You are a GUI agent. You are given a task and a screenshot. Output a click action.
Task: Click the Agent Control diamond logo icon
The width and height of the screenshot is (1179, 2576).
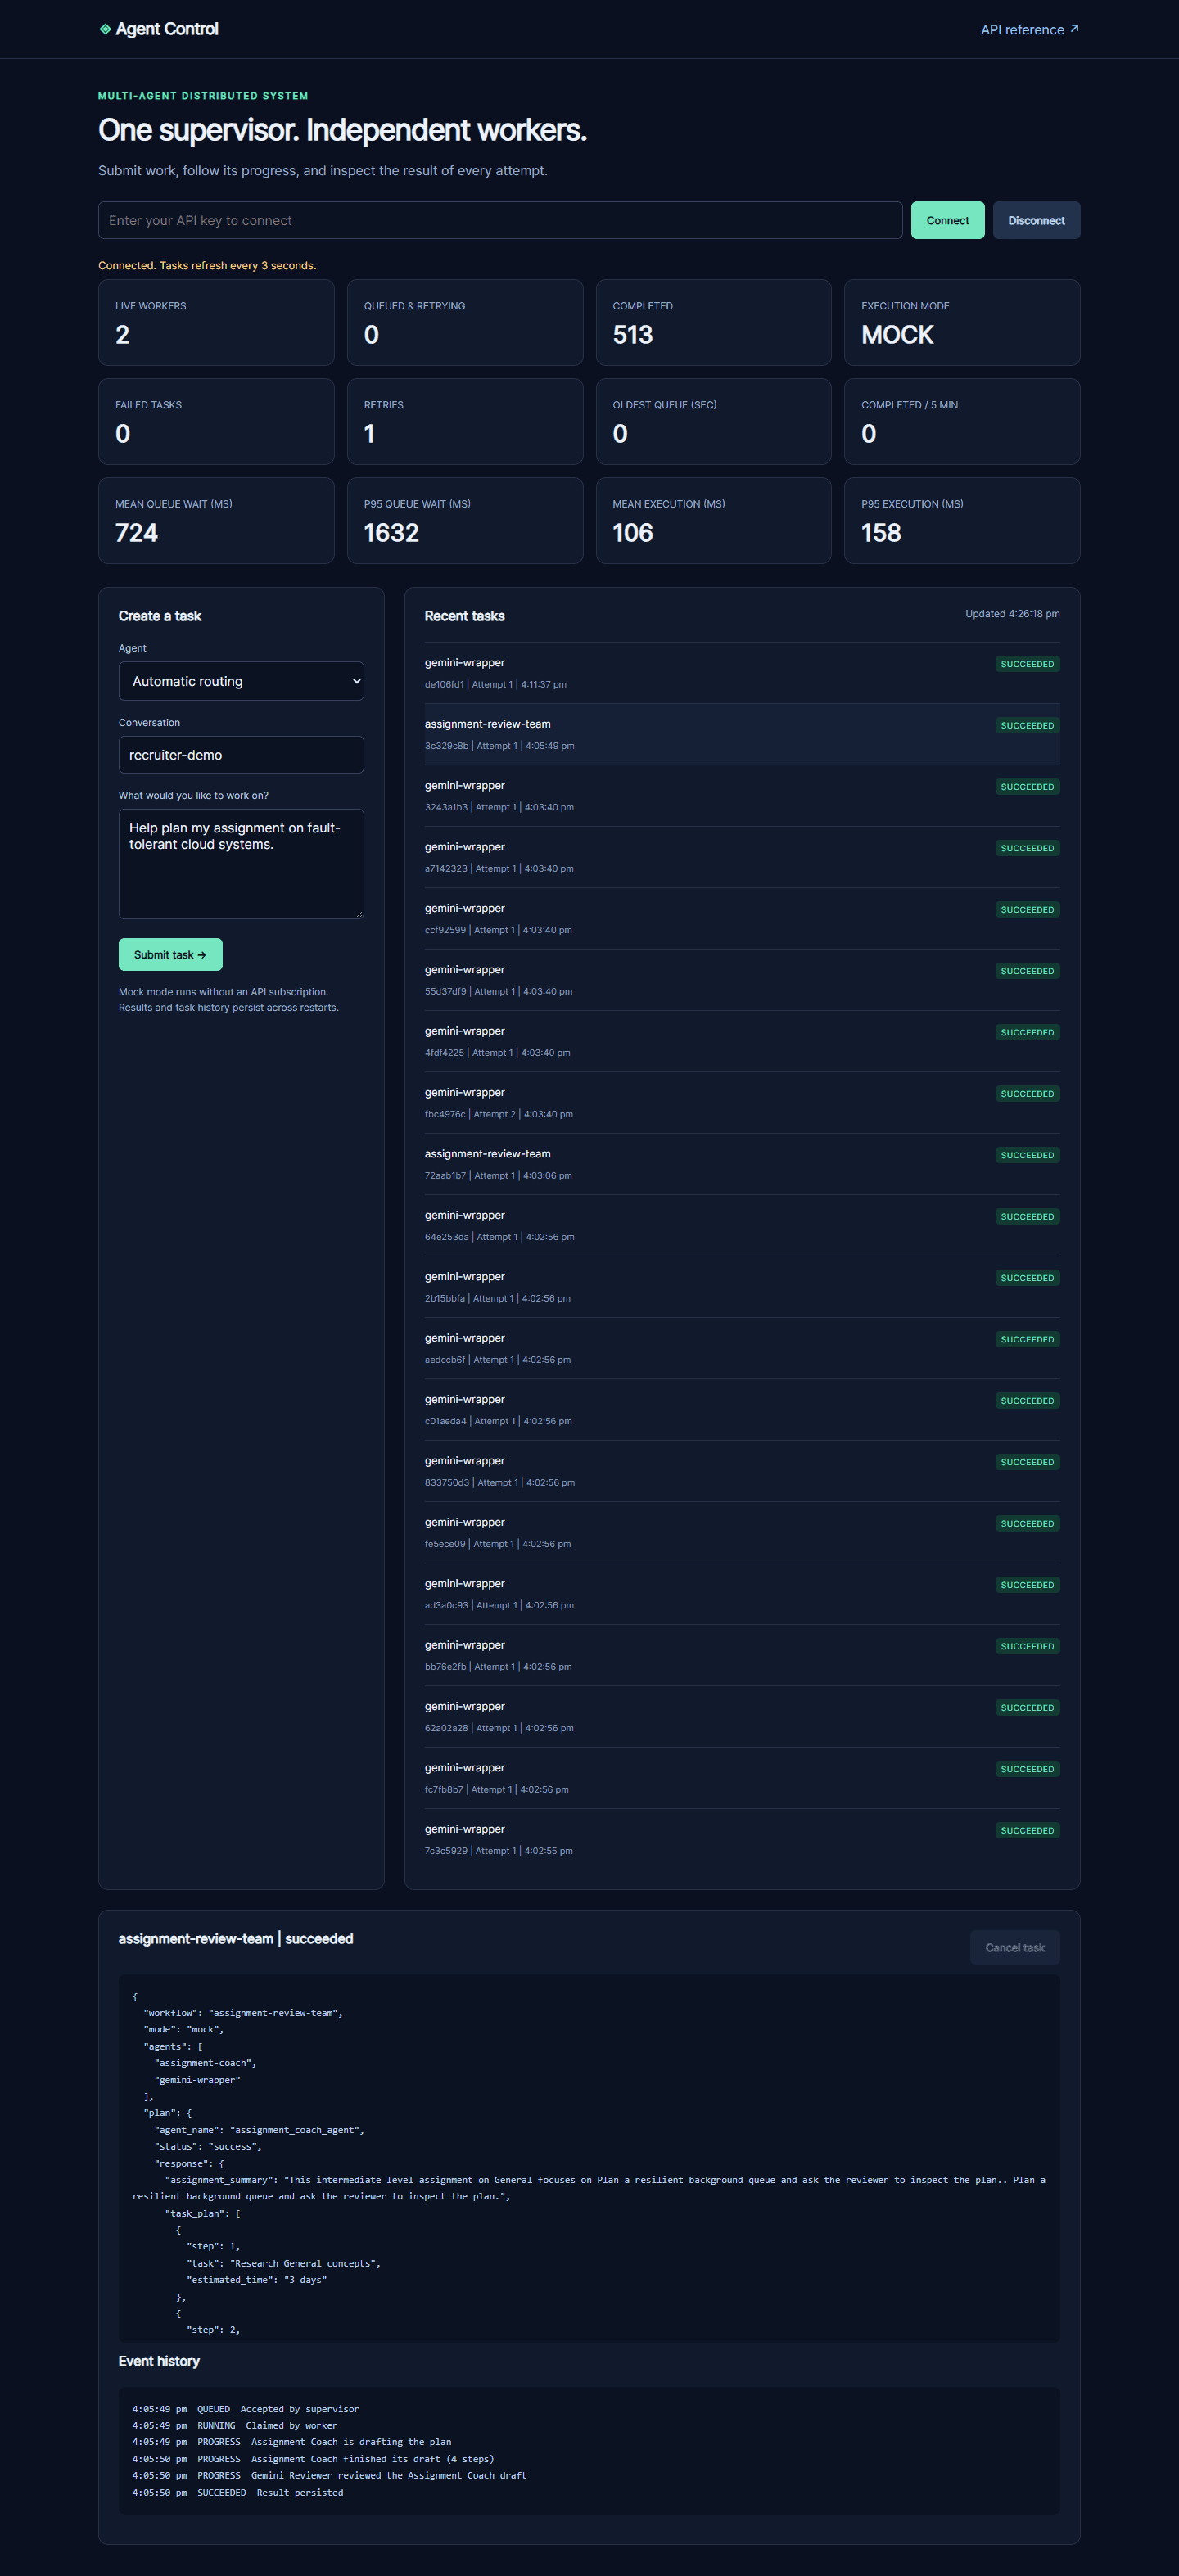point(105,29)
